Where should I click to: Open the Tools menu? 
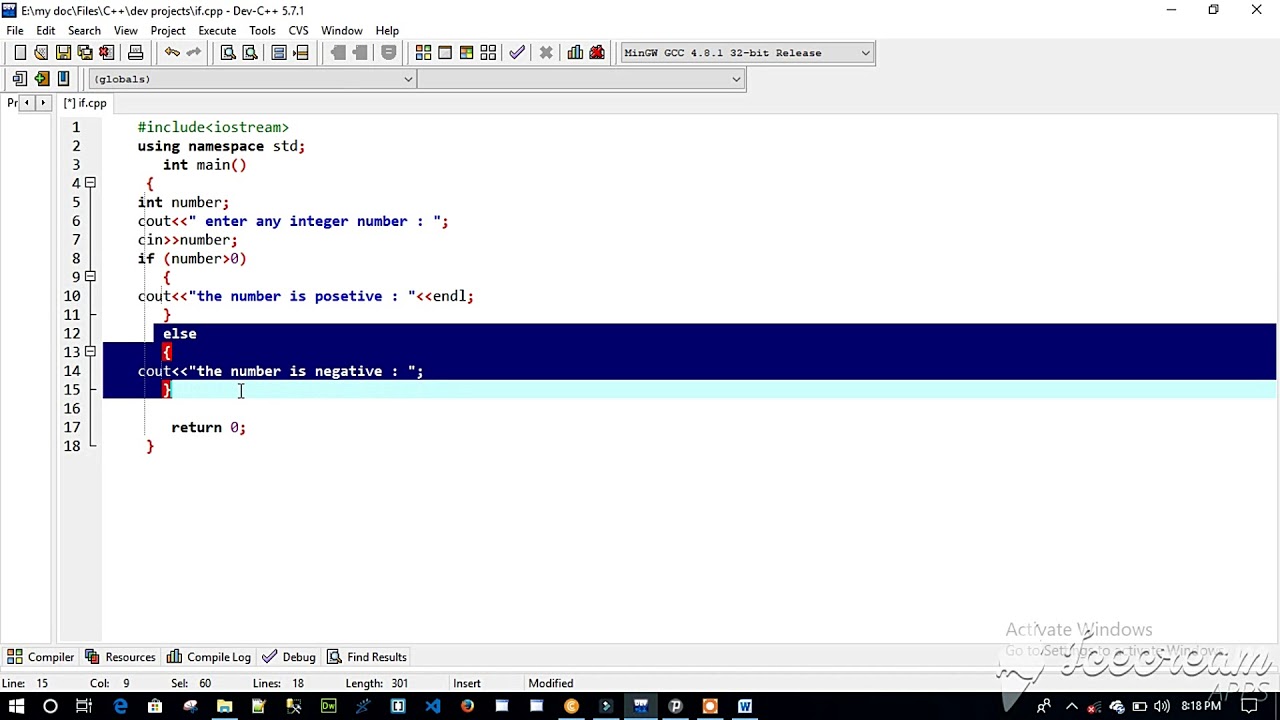pyautogui.click(x=262, y=31)
